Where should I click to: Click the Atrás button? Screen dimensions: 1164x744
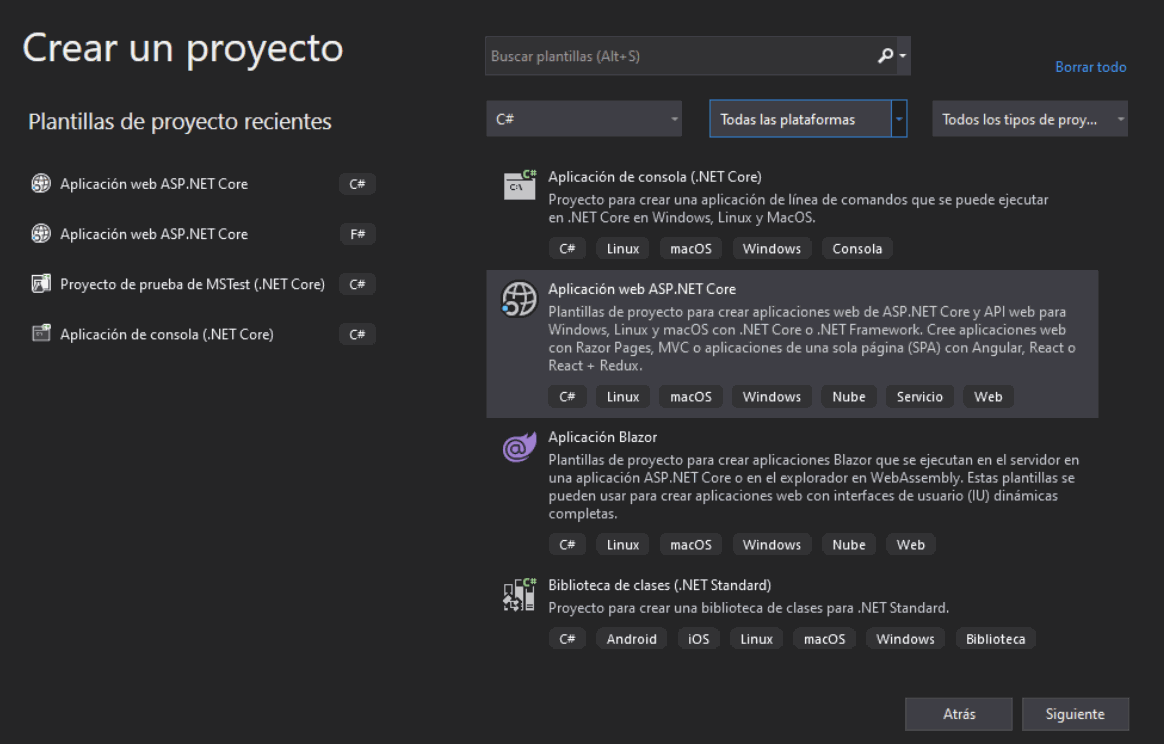(958, 714)
